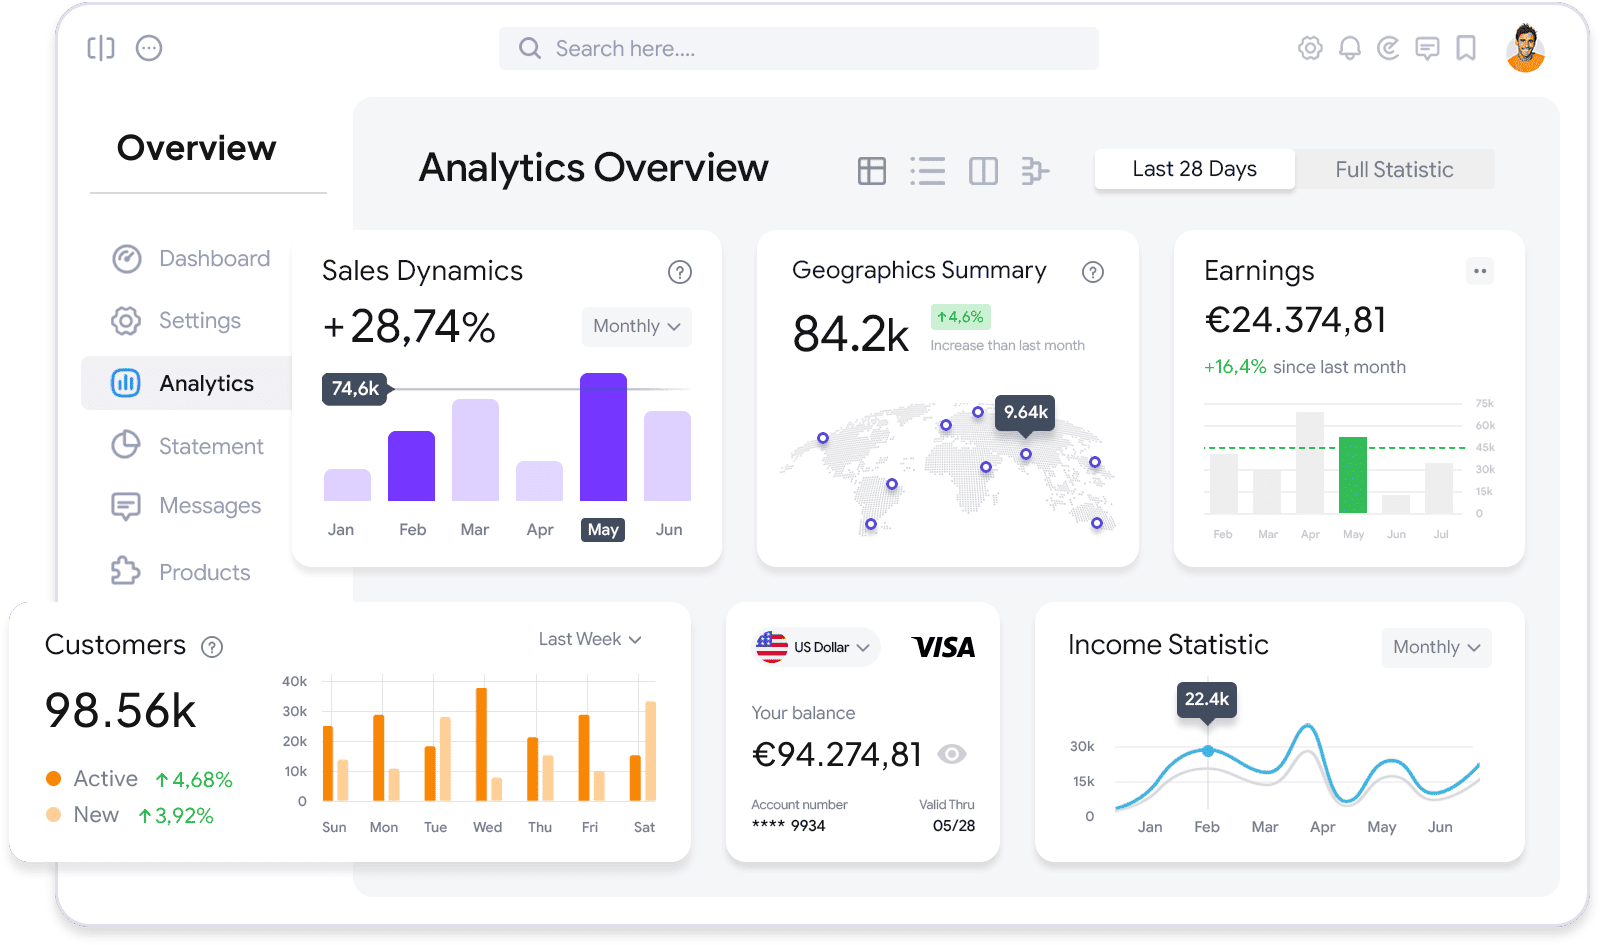Open the chat message icon in header
This screenshot has width=1600, height=945.
coord(1427,48)
